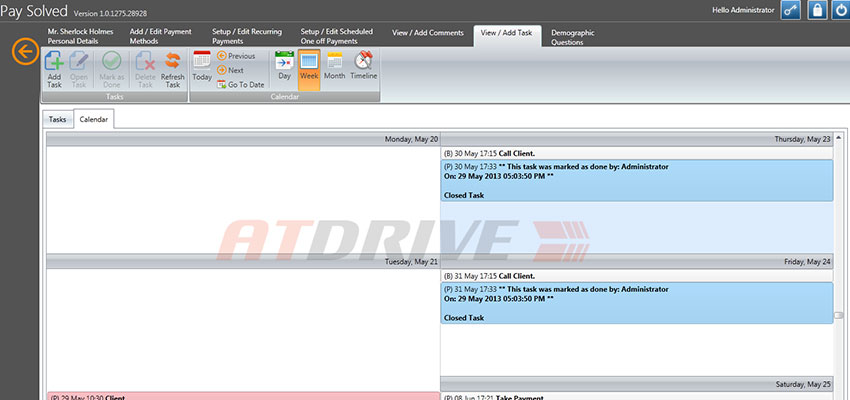
Task: Open Add / Edit Payment Methods tab
Action: tap(160, 36)
